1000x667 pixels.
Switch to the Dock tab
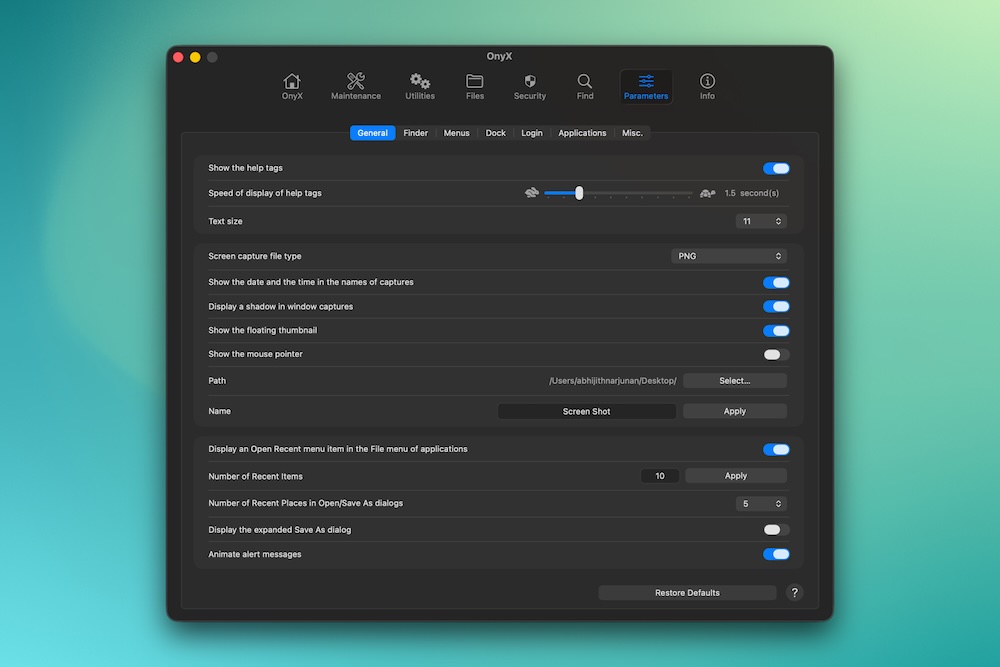click(496, 133)
